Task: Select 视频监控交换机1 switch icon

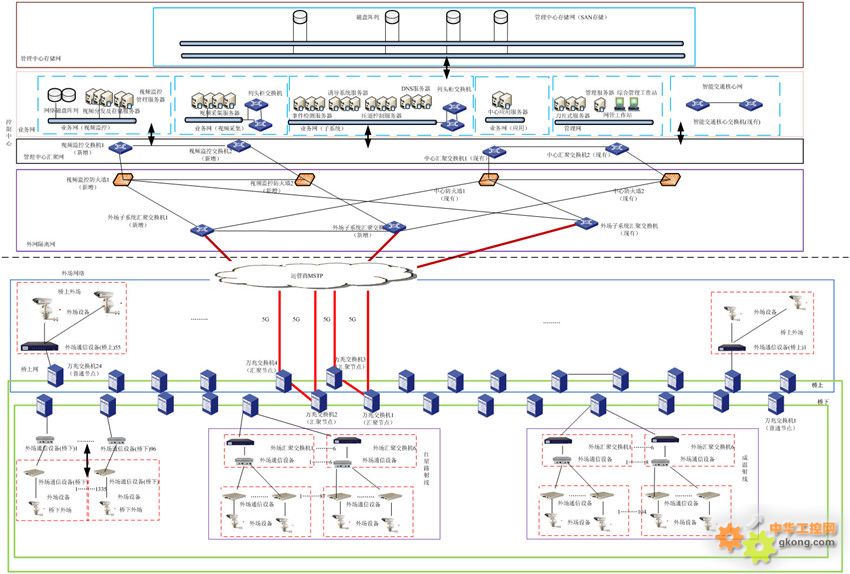Action: [x=120, y=149]
